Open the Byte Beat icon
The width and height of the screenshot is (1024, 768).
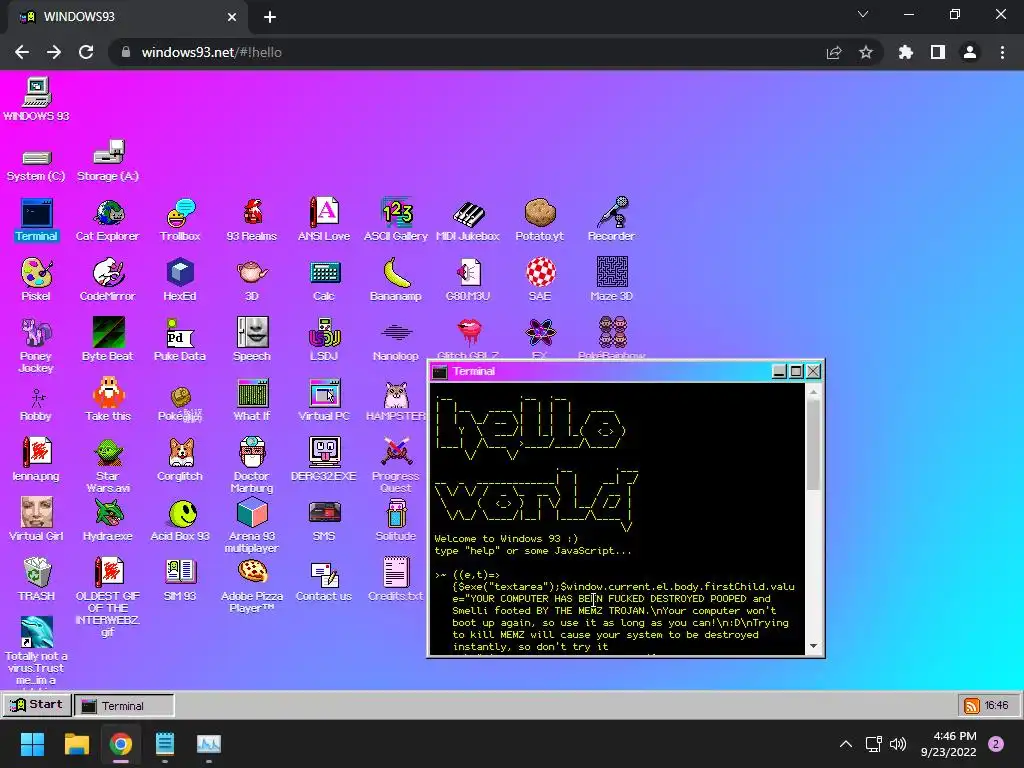point(108,333)
